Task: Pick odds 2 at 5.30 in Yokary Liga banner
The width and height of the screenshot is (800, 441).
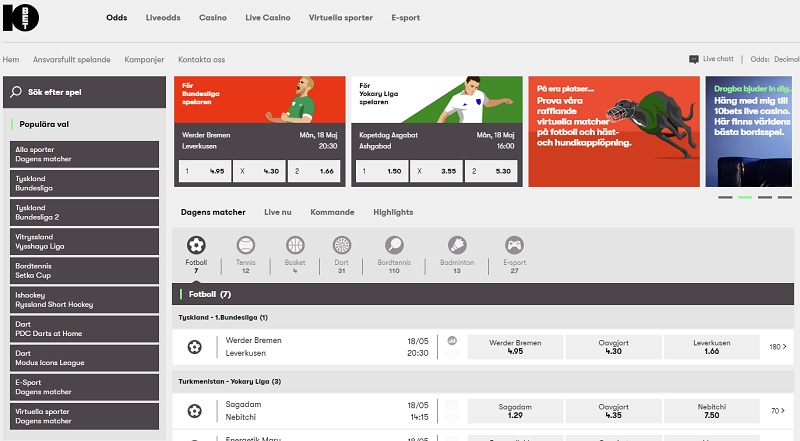Action: coord(491,171)
